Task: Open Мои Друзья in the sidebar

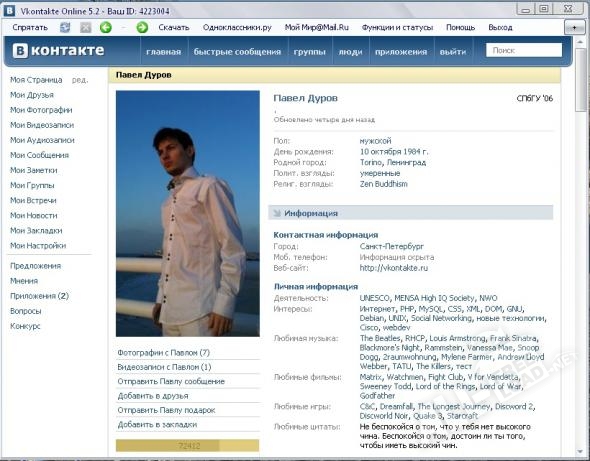Action: pos(32,95)
